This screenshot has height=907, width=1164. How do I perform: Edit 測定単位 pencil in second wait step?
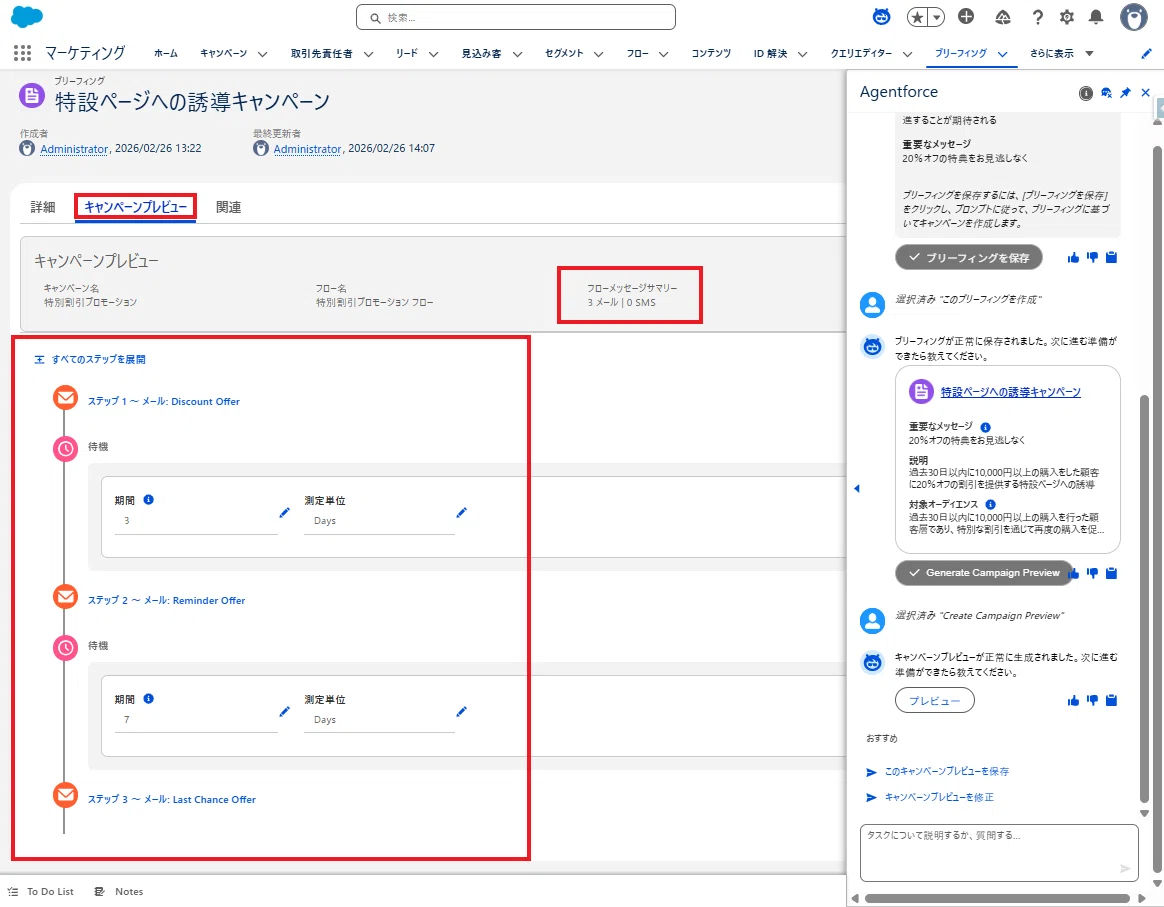click(x=461, y=712)
